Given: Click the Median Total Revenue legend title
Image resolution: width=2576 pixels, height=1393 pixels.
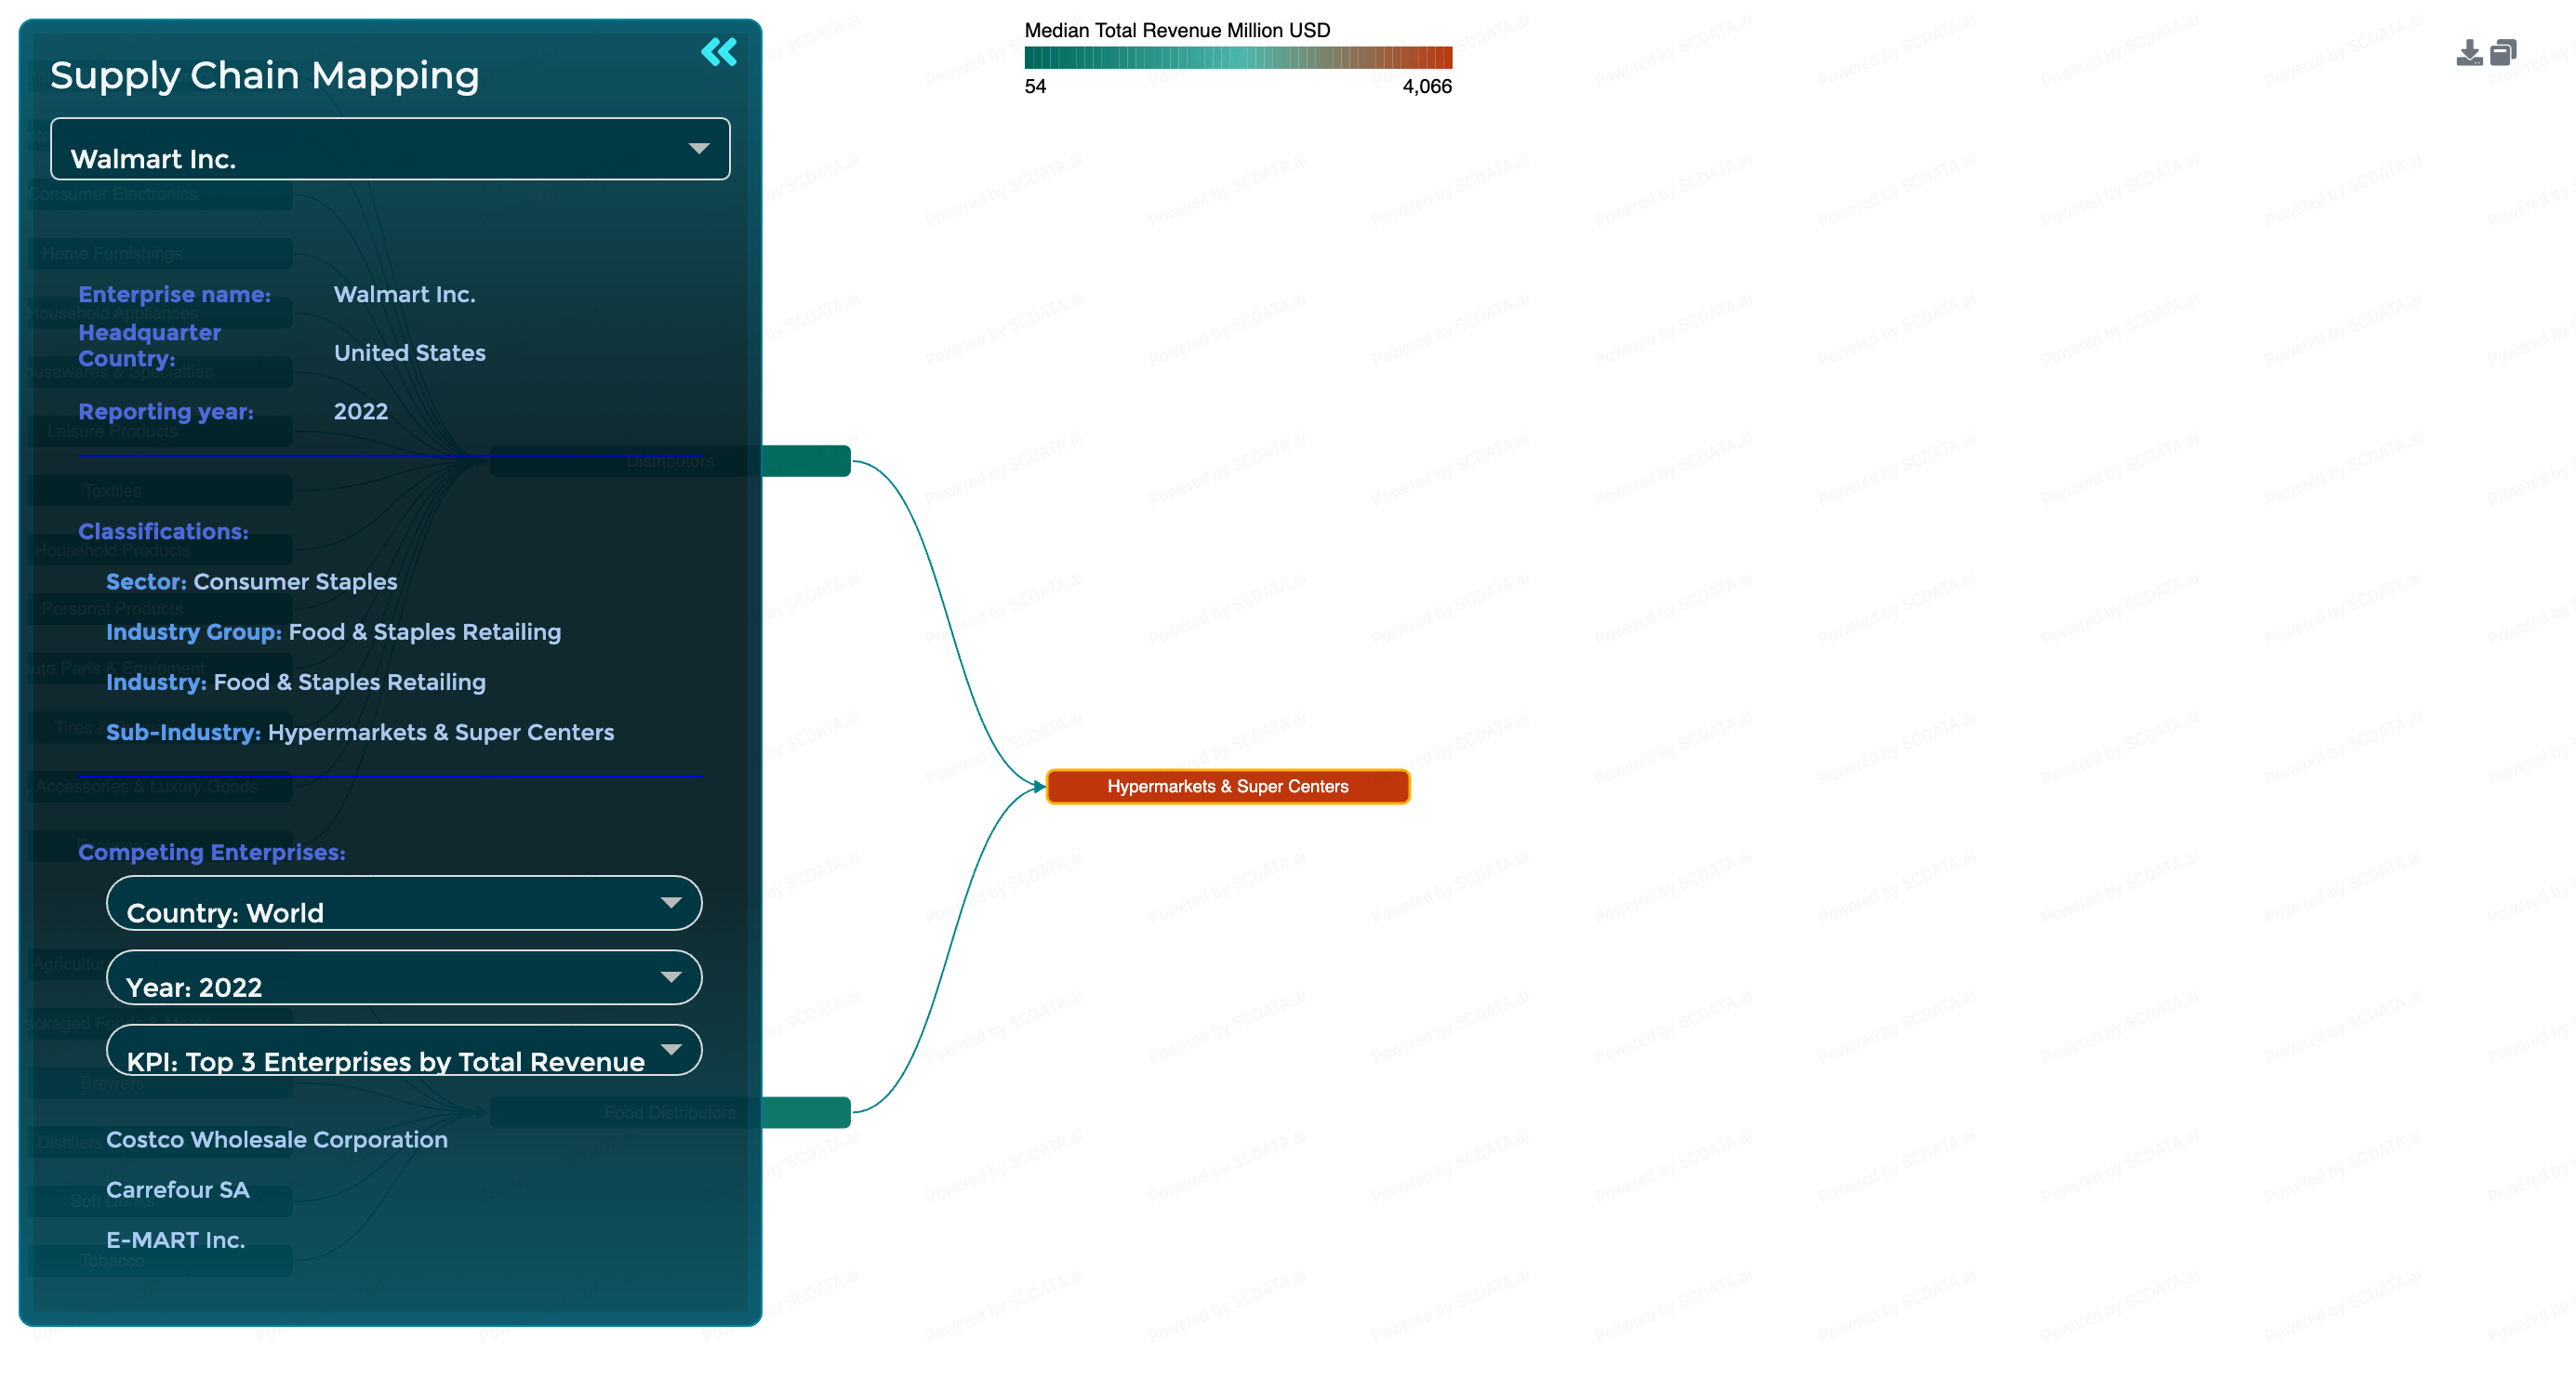Looking at the screenshot, I should click(1177, 30).
